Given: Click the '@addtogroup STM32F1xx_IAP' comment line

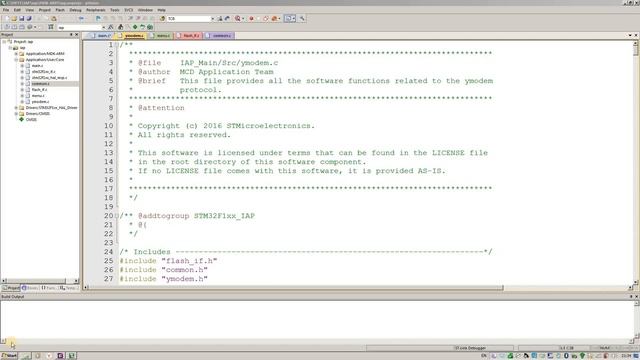Looking at the screenshot, I should coord(187,216).
